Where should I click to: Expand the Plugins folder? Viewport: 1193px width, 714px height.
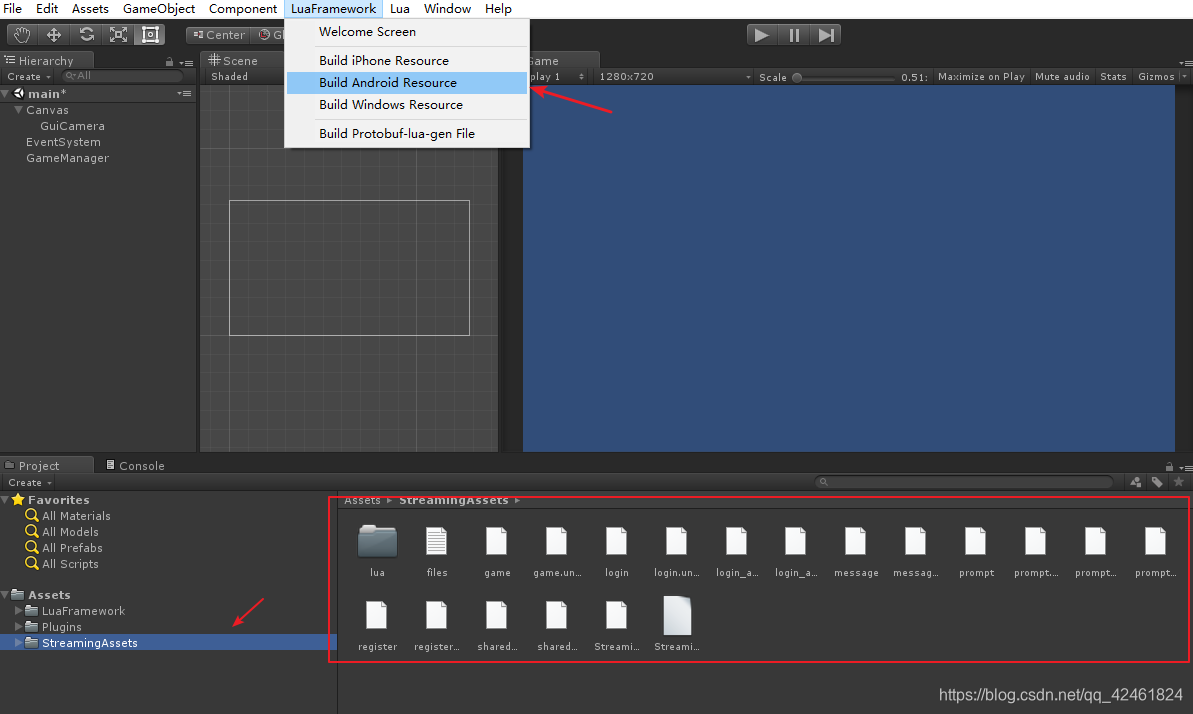[x=18, y=626]
